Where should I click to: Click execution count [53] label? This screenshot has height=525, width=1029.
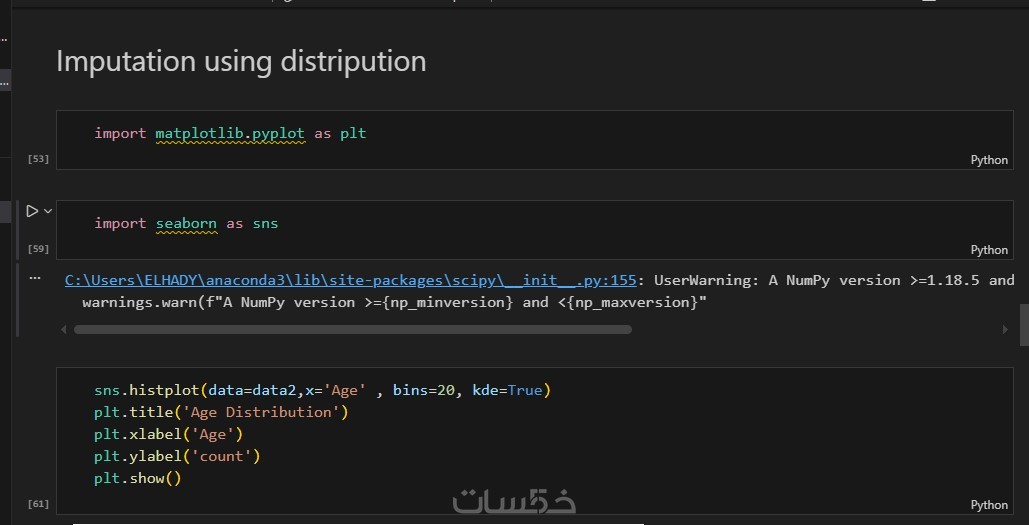pos(39,159)
